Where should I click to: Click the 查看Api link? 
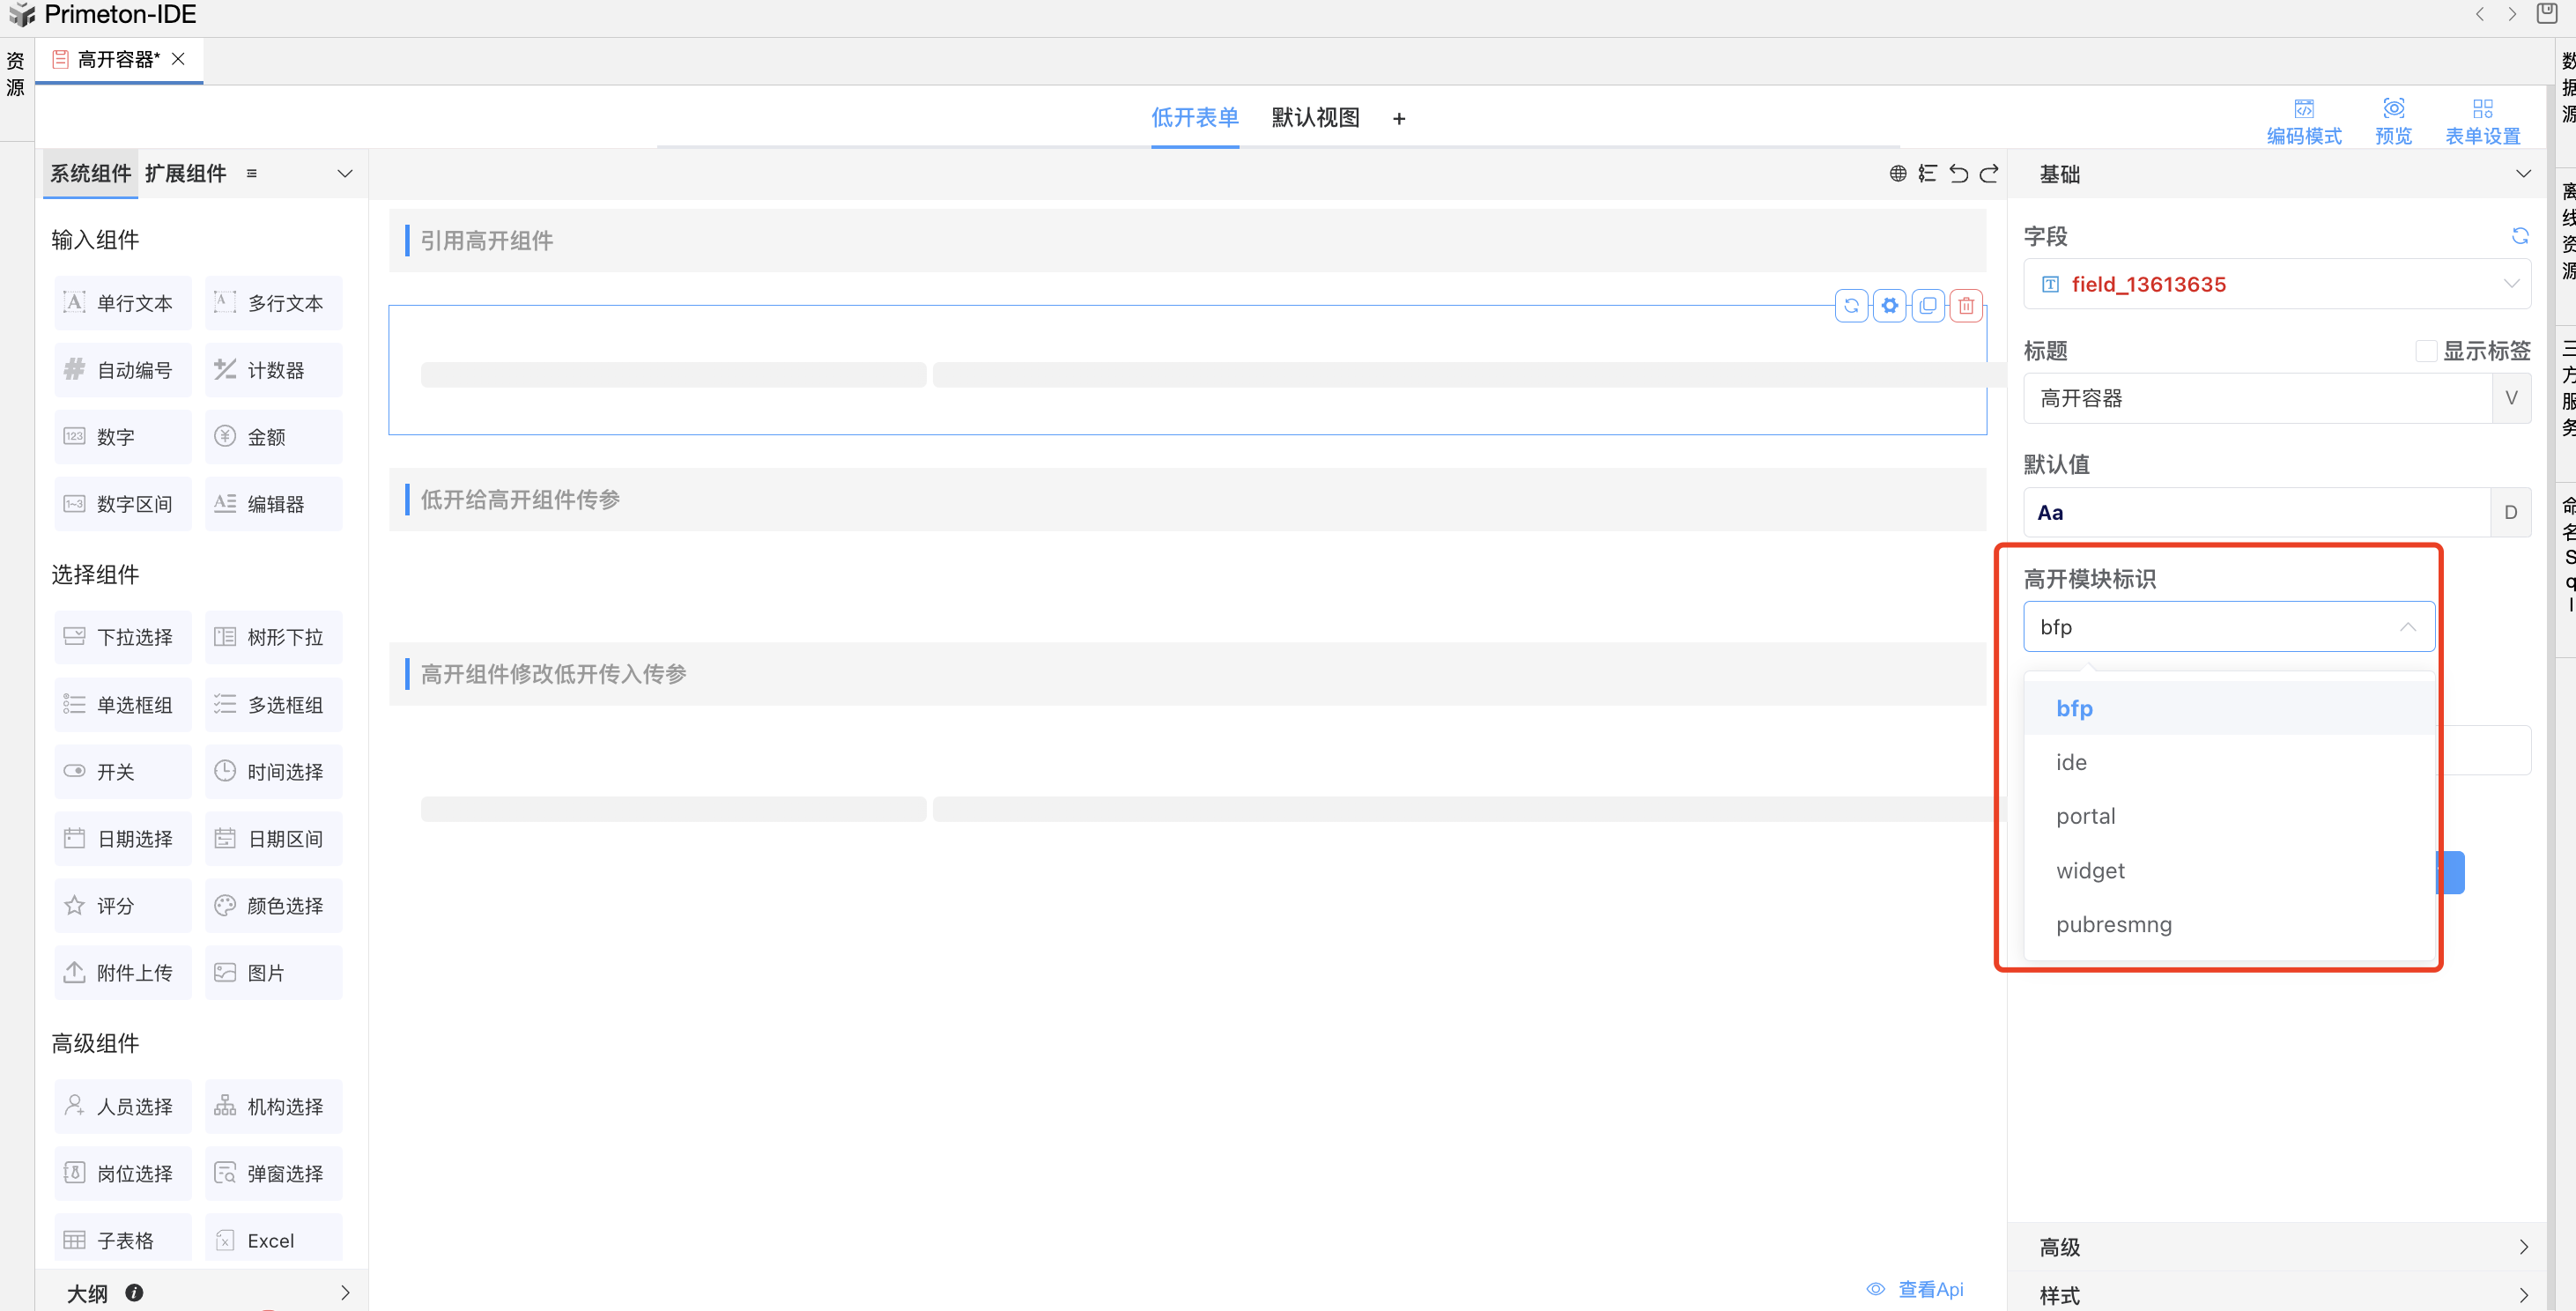(x=1929, y=1289)
